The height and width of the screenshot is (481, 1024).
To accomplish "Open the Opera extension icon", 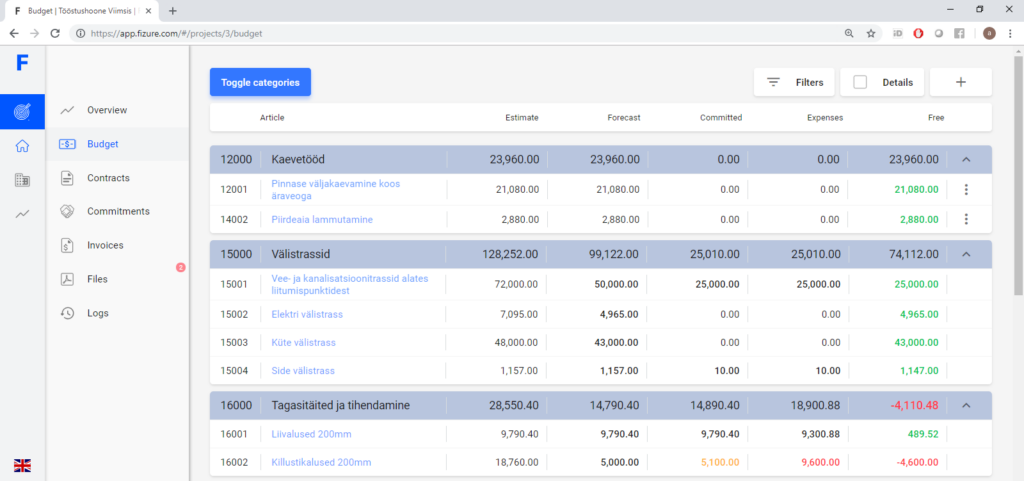I will pos(918,33).
